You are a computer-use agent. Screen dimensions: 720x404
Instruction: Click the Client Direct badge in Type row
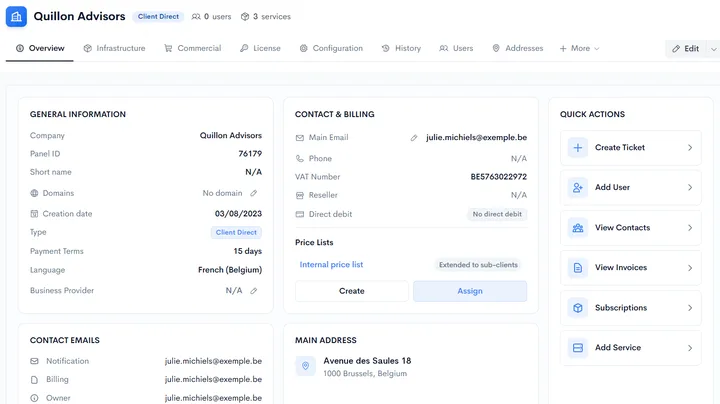(236, 232)
